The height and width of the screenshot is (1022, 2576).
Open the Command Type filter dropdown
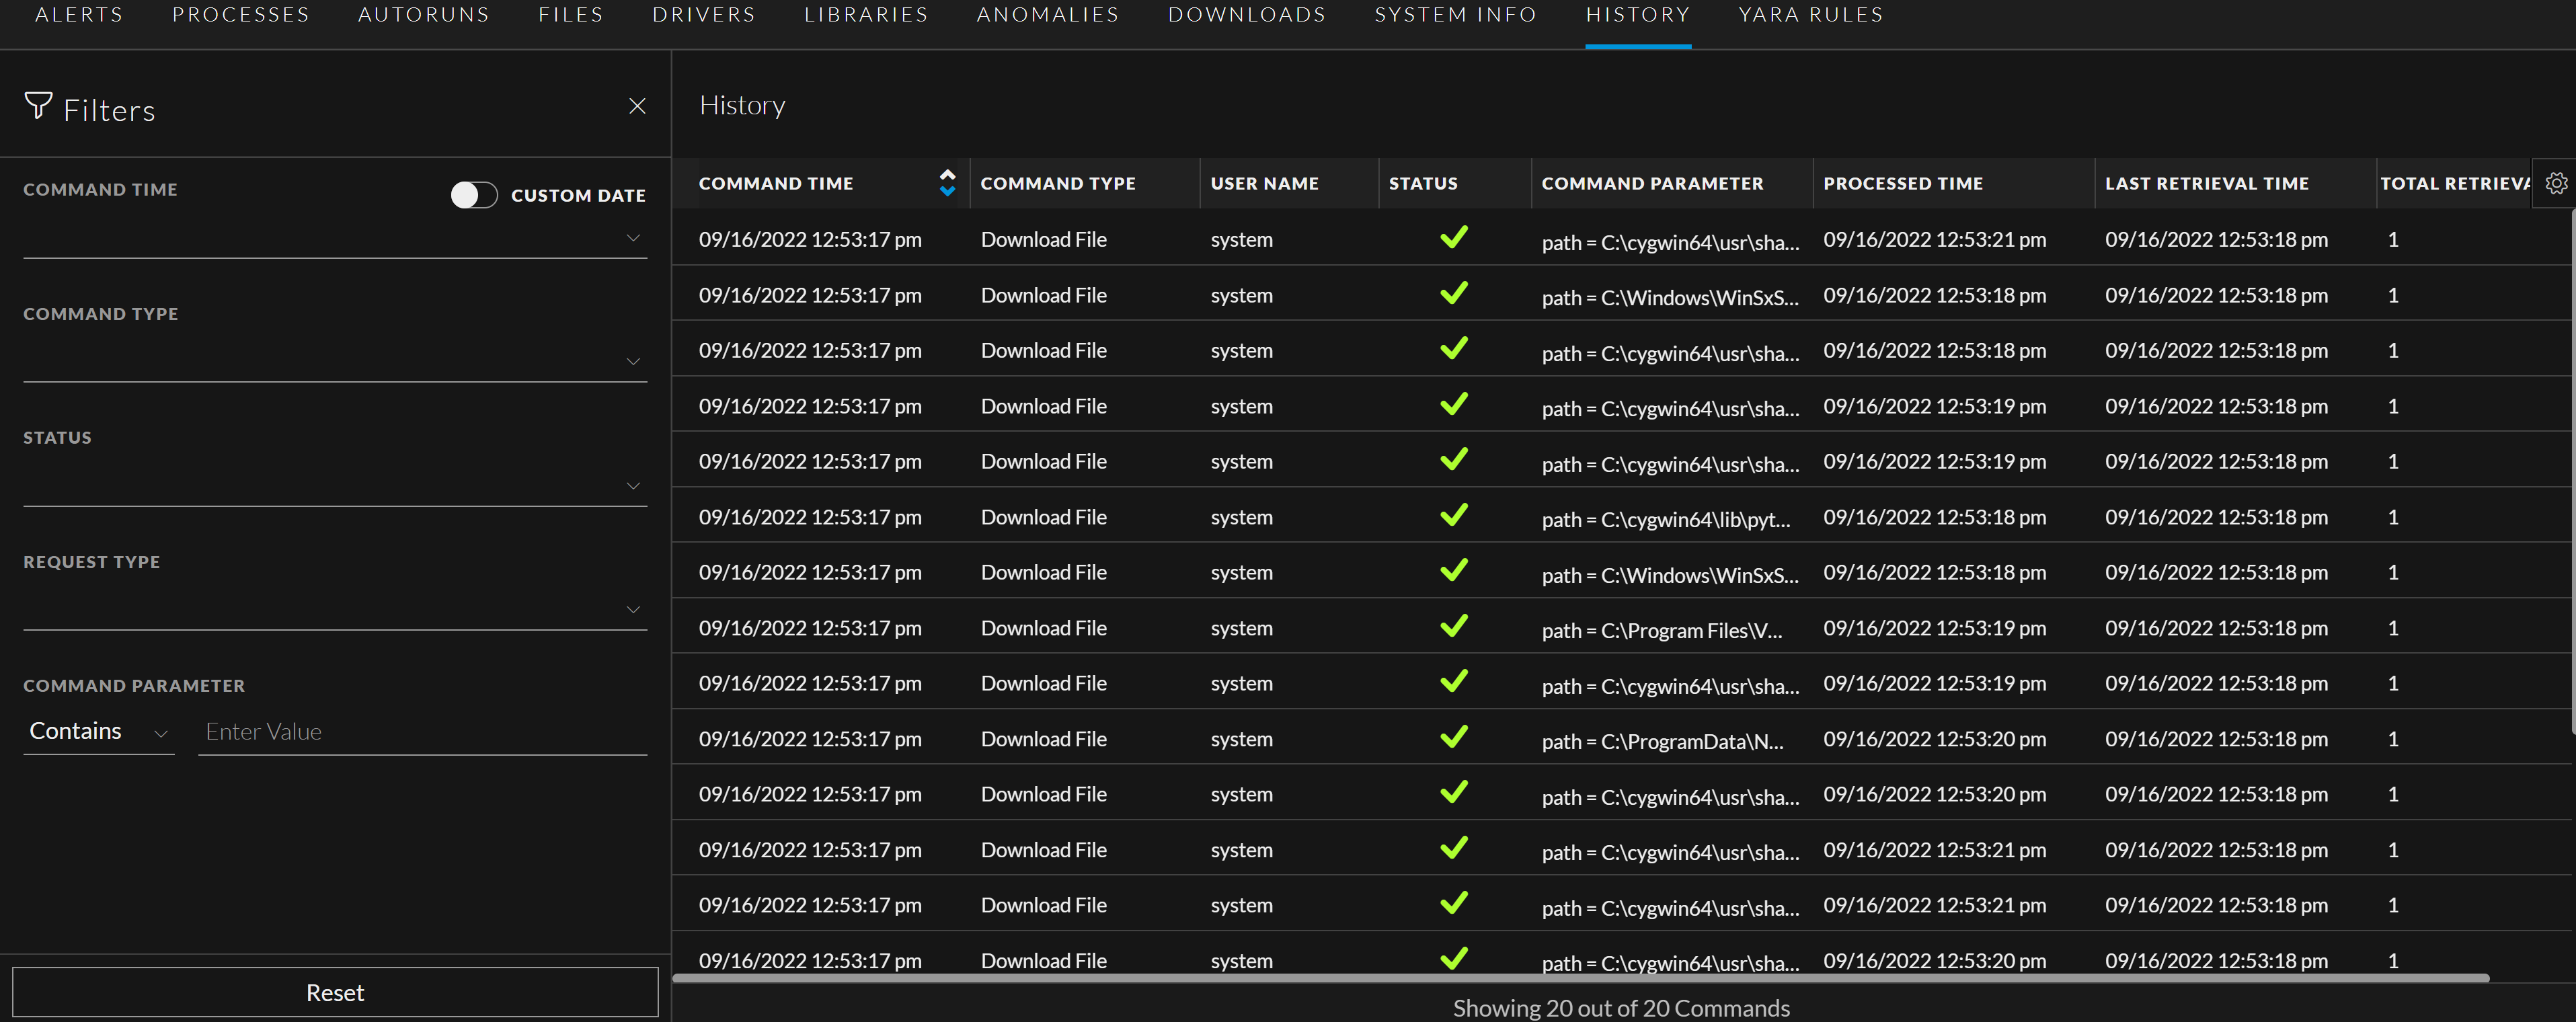point(633,361)
